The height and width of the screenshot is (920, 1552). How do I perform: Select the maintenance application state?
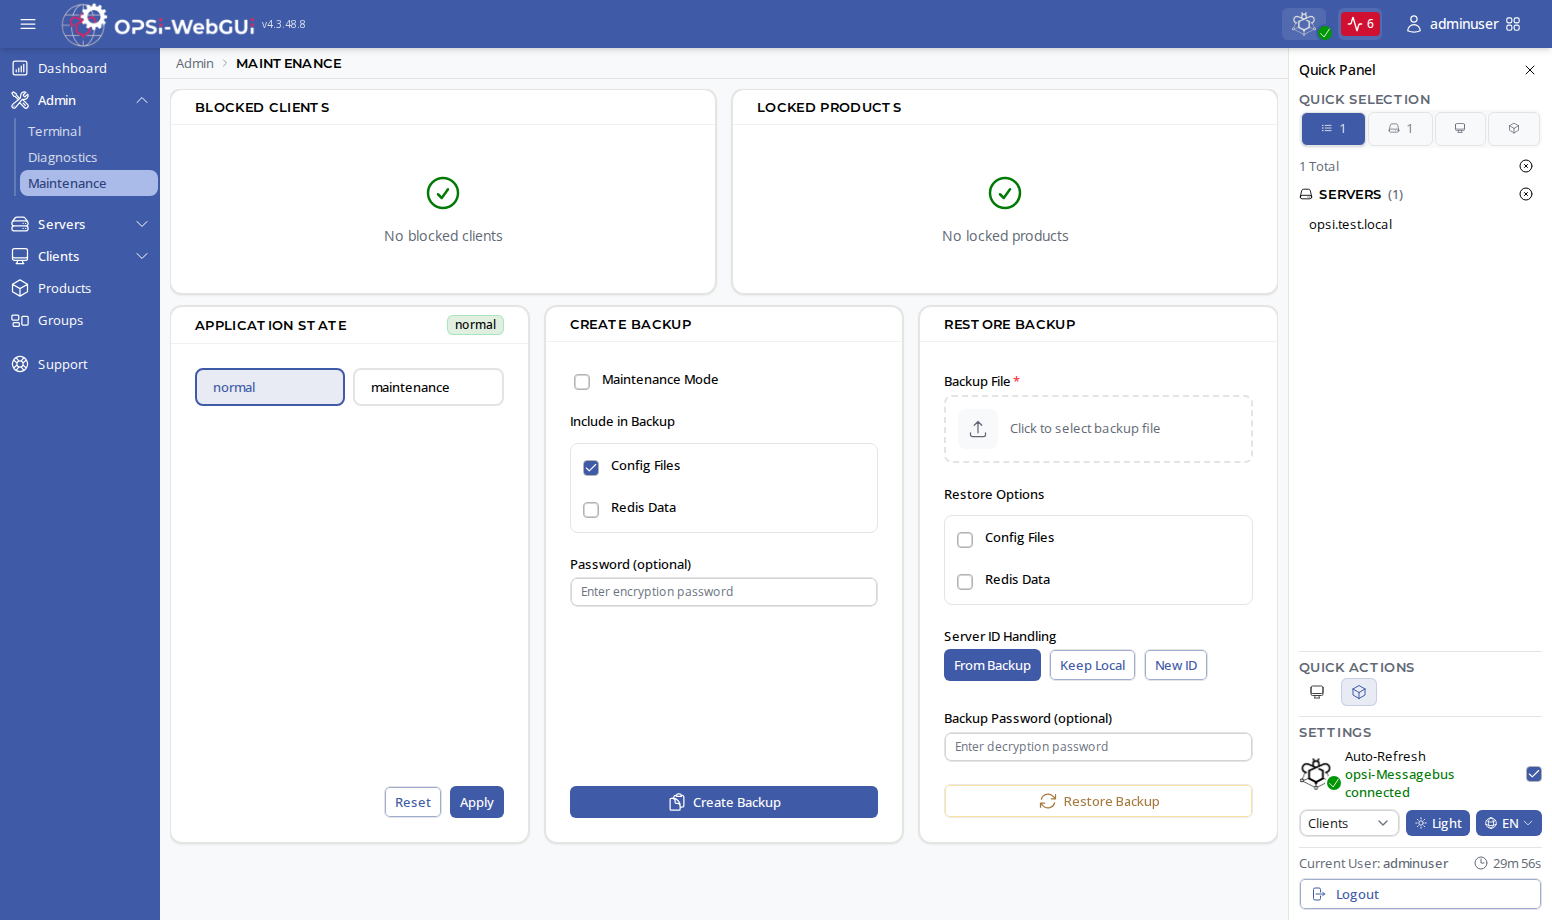[x=428, y=387]
